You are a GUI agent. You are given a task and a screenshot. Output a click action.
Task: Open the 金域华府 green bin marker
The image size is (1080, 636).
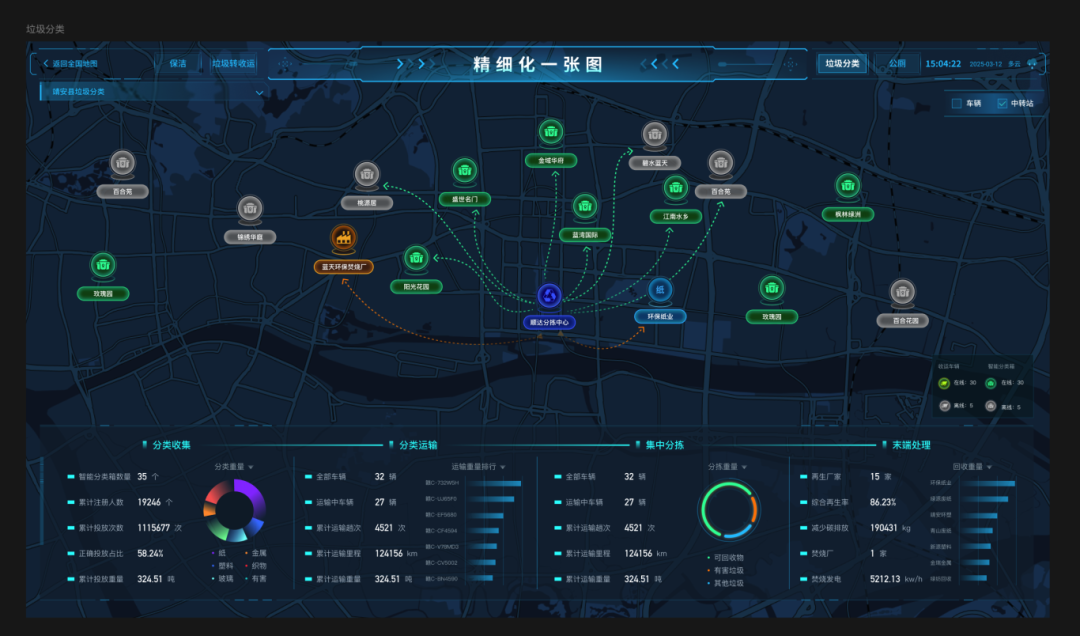(551, 132)
